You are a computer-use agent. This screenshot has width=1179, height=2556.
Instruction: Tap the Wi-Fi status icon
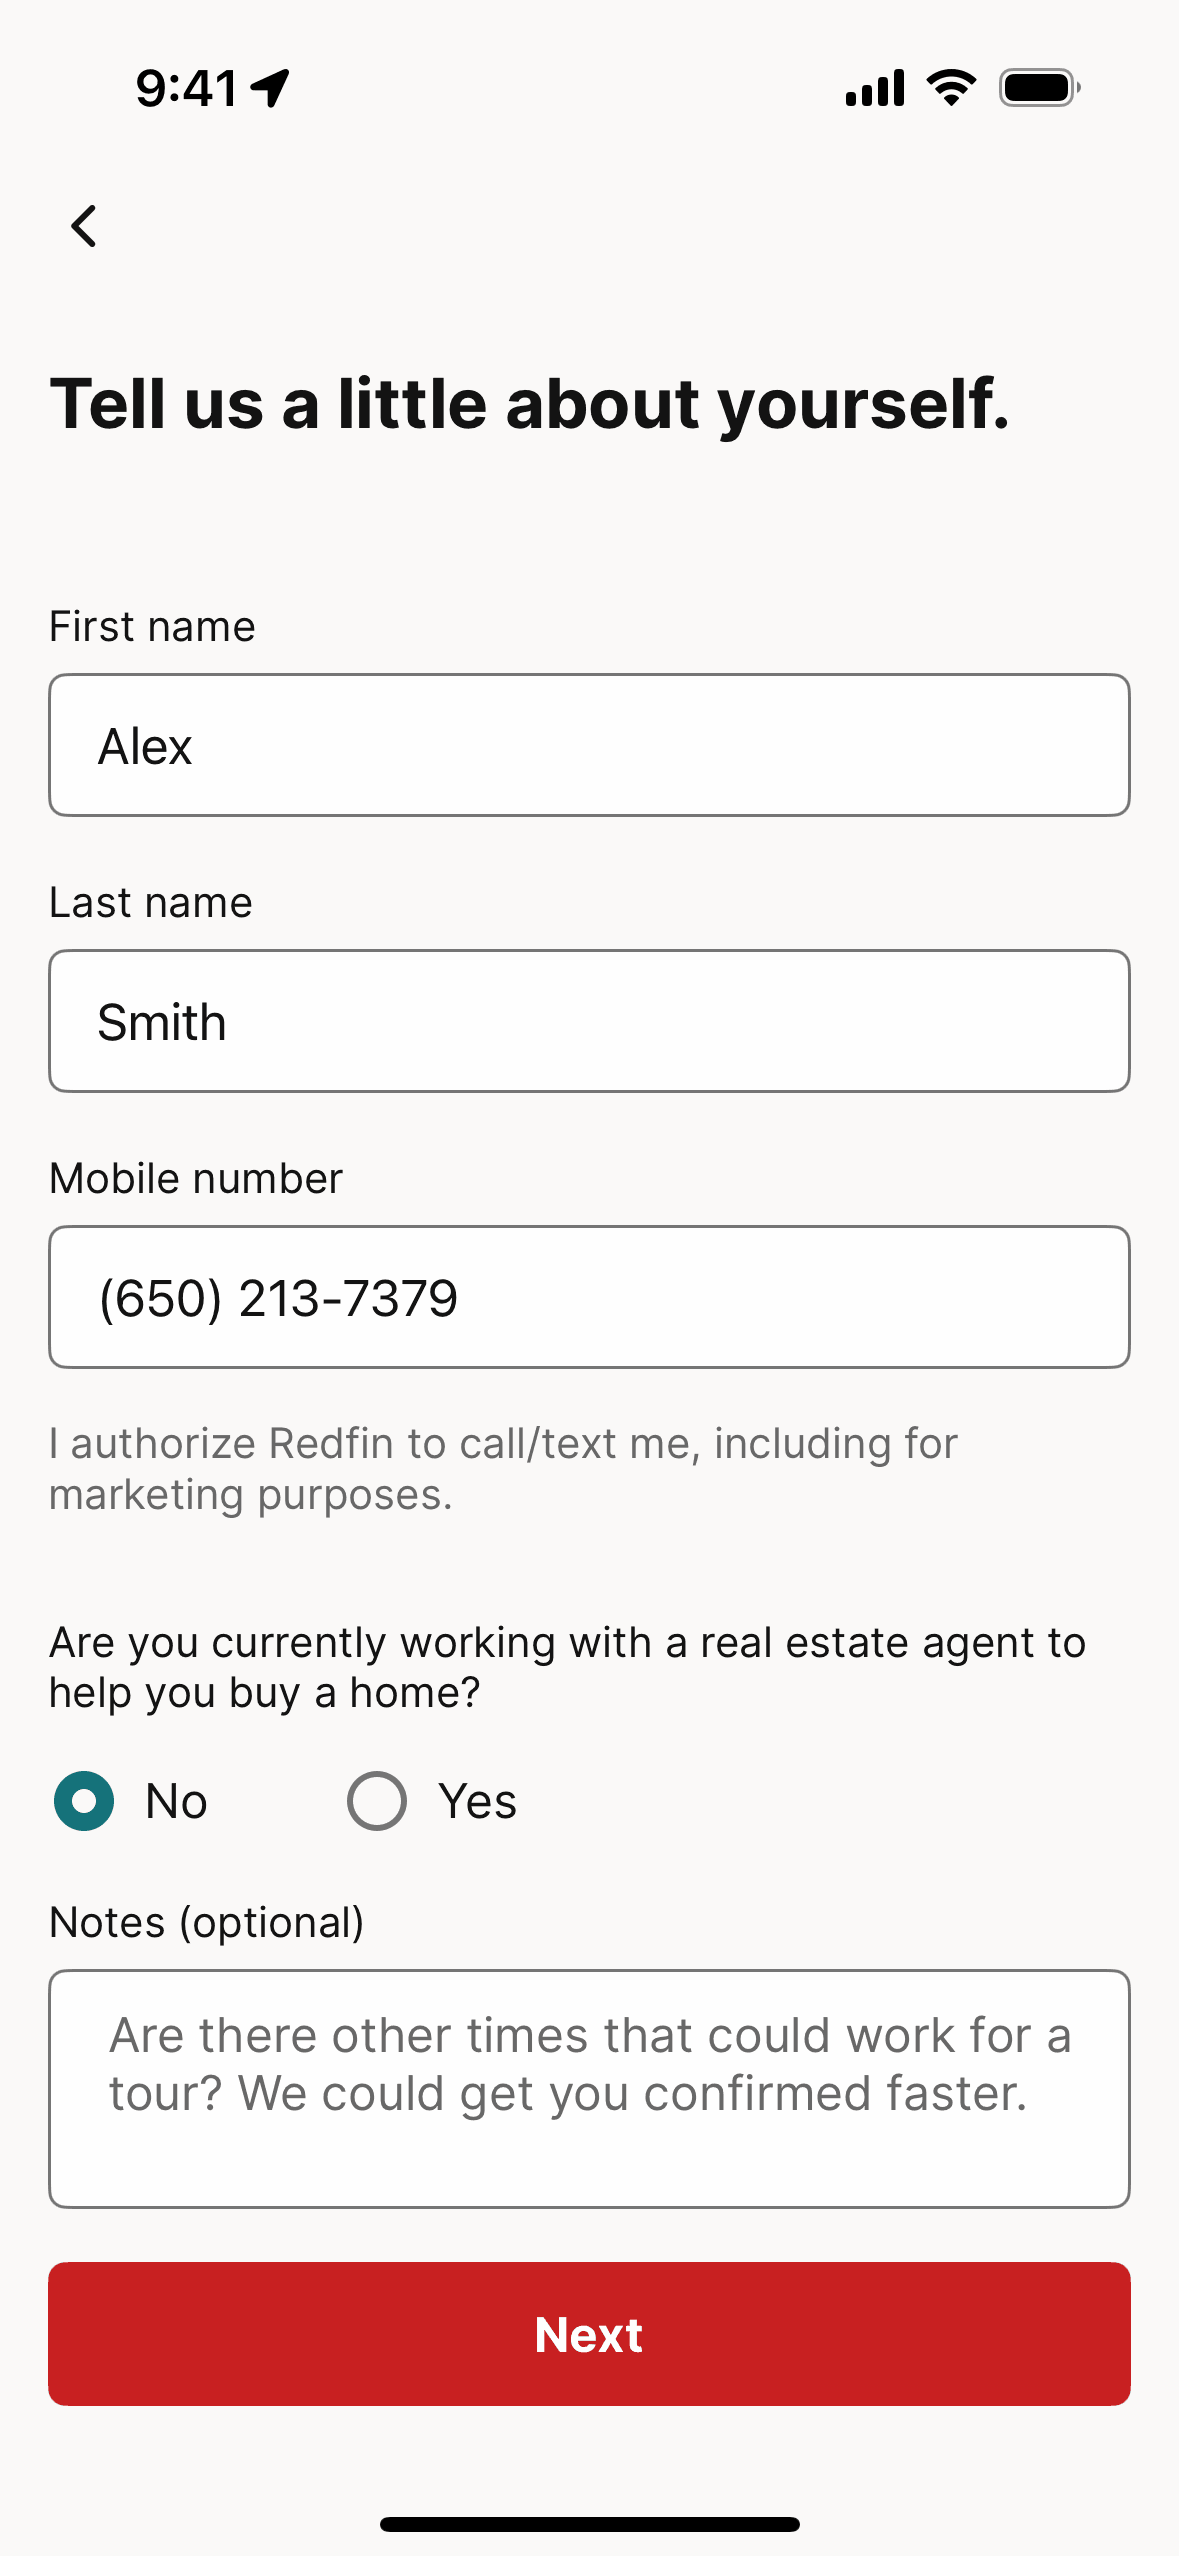(951, 88)
